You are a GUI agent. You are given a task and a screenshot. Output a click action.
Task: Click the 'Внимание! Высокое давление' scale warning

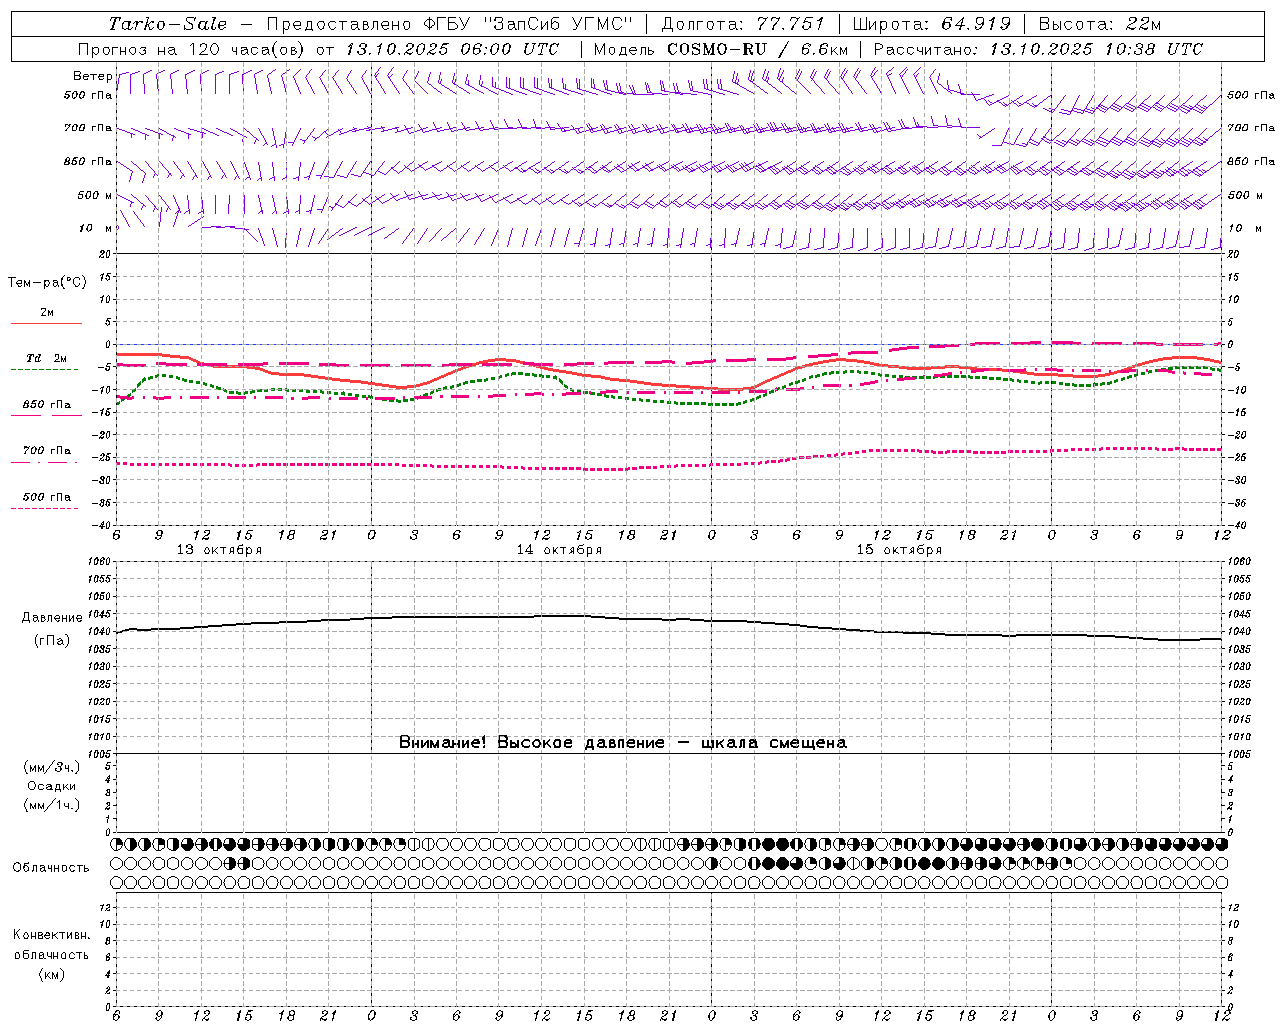point(622,742)
